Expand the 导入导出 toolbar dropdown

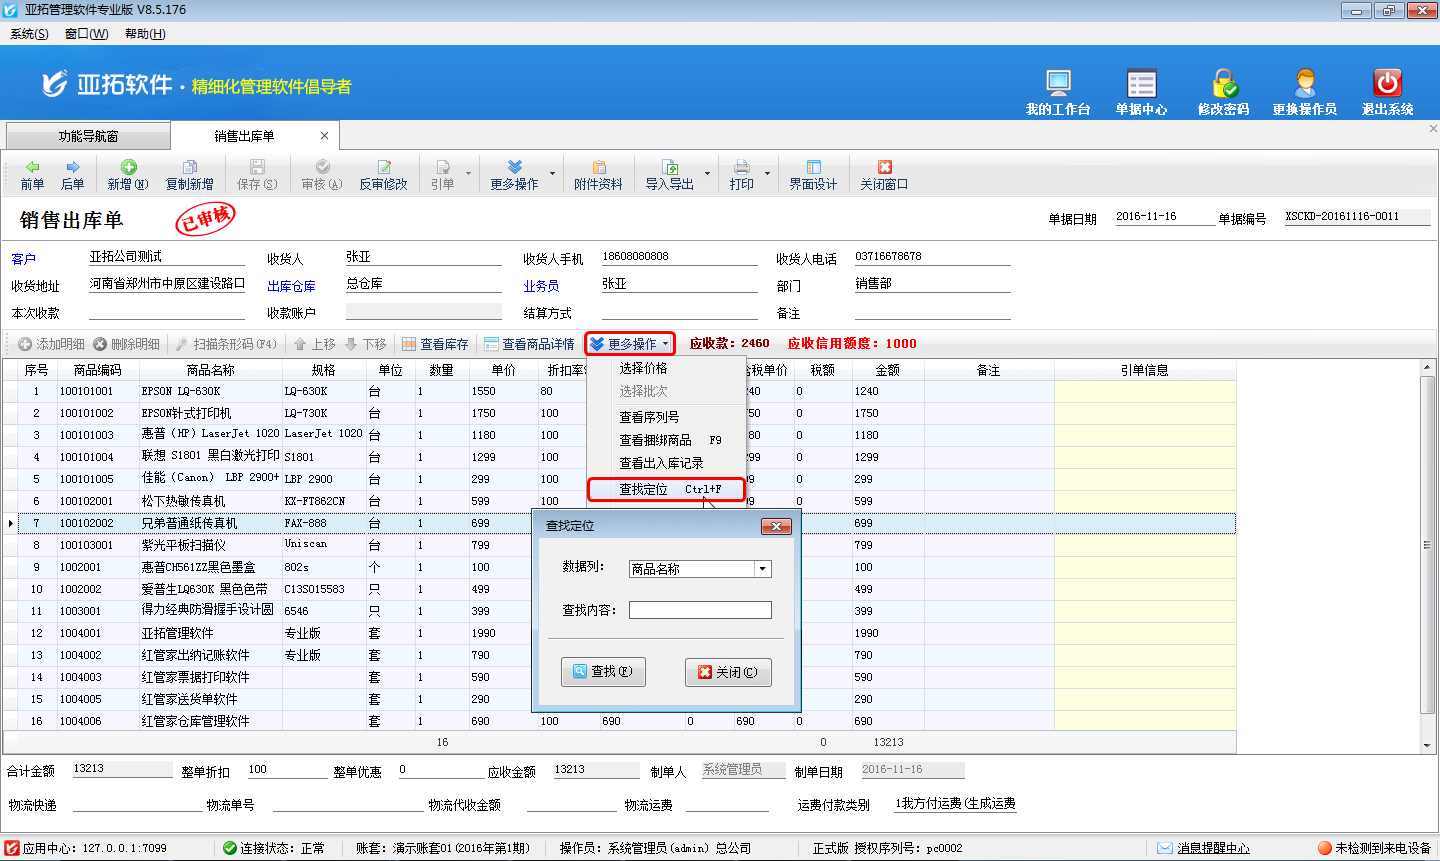coord(707,174)
